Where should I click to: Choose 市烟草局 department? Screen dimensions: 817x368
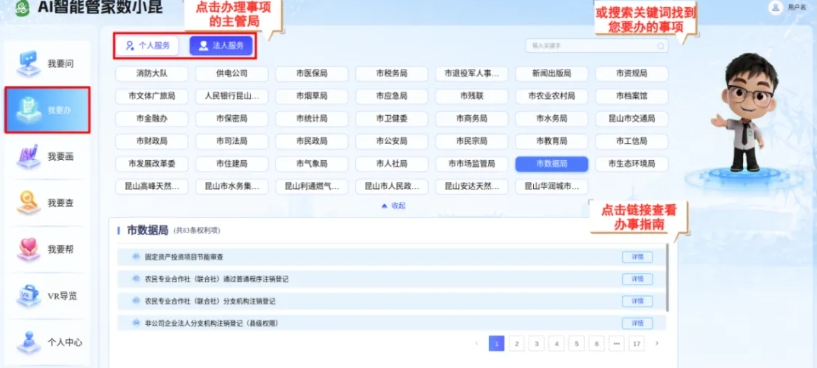point(312,96)
